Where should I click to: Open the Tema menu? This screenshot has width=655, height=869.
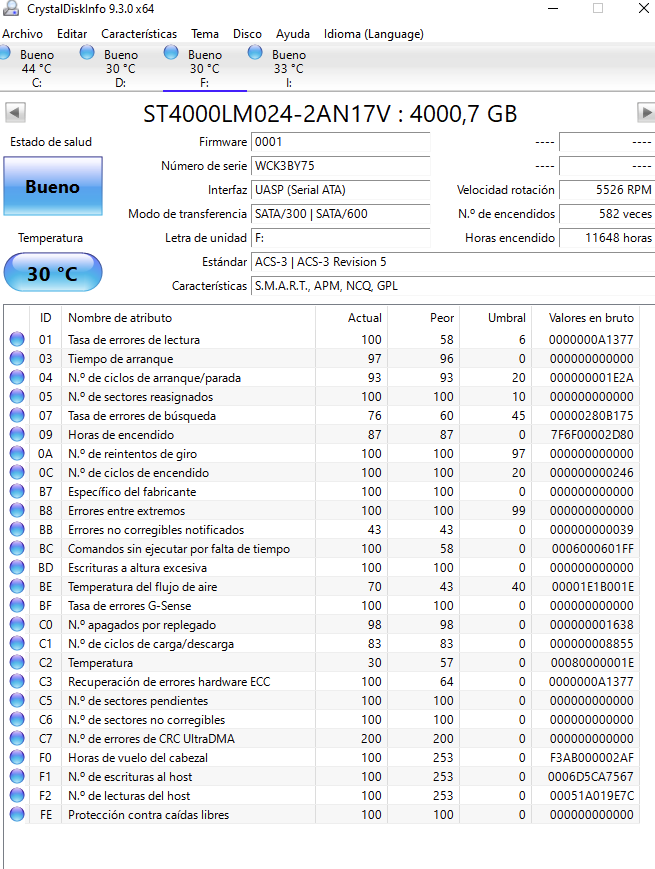(x=205, y=34)
